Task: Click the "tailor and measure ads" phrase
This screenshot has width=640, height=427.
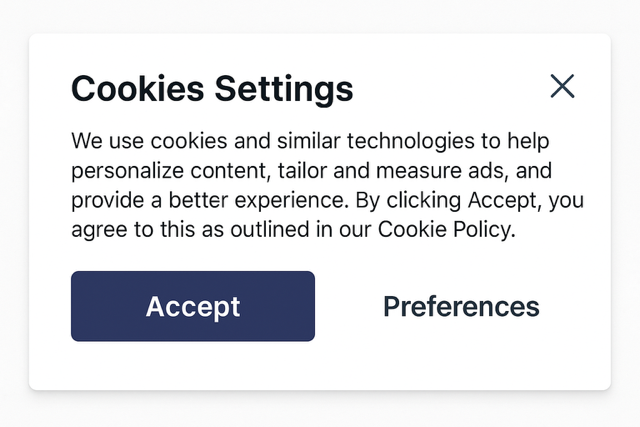Action: 391,171
